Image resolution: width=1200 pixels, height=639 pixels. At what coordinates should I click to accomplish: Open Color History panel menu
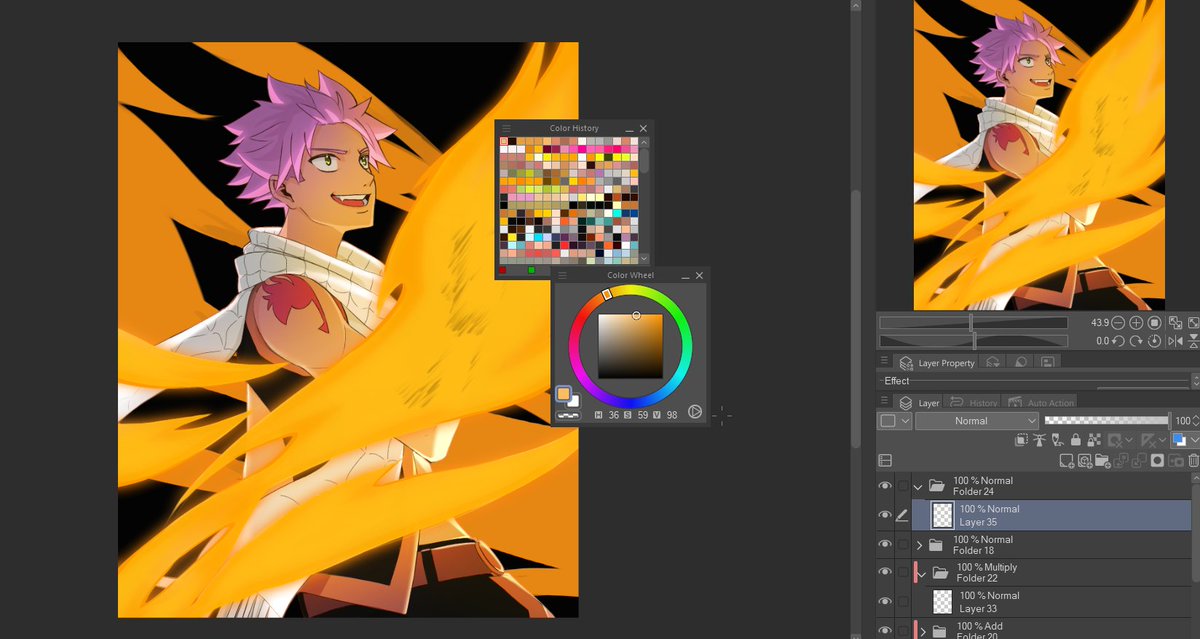pos(506,128)
